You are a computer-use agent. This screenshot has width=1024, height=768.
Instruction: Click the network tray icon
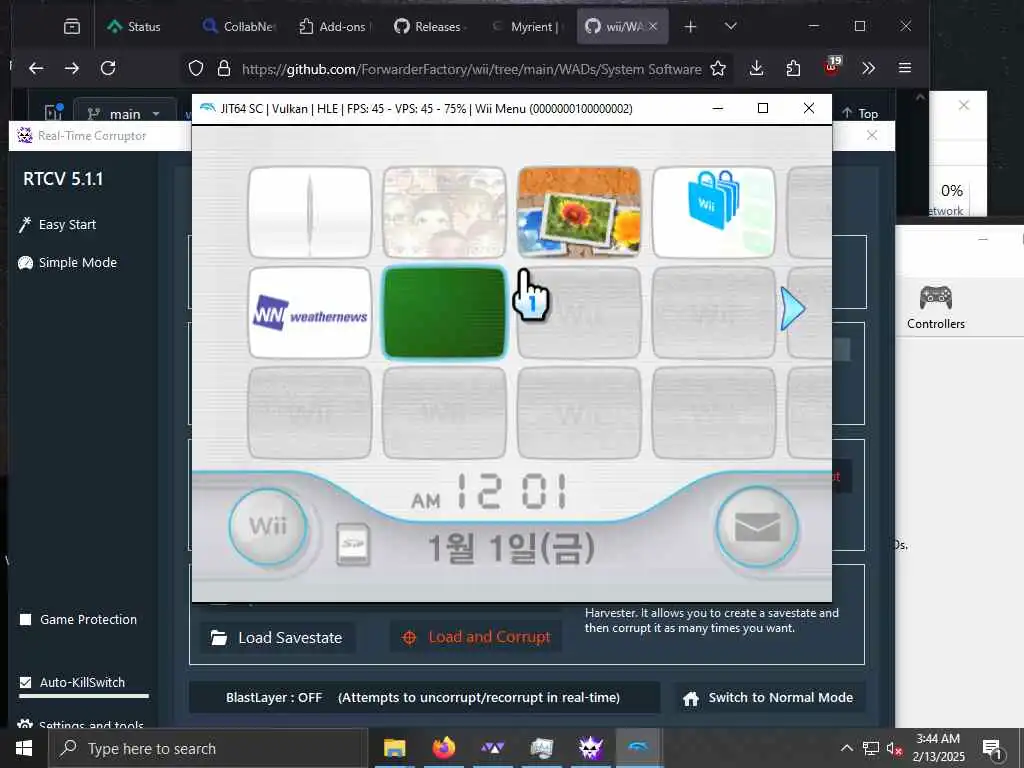871,748
